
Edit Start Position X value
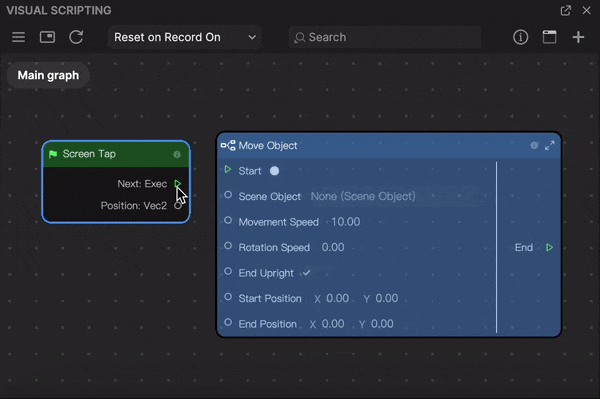coord(338,298)
